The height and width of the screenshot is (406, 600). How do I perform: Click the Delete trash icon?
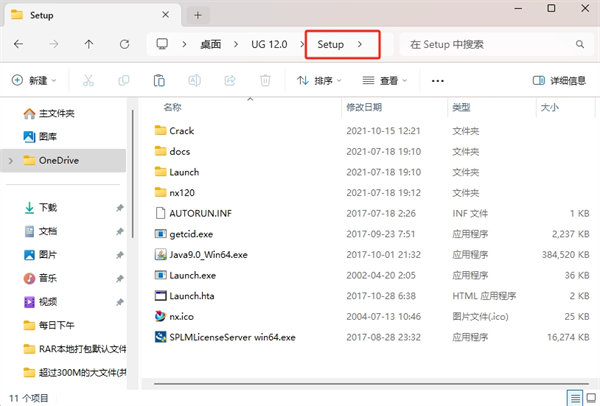tap(265, 80)
